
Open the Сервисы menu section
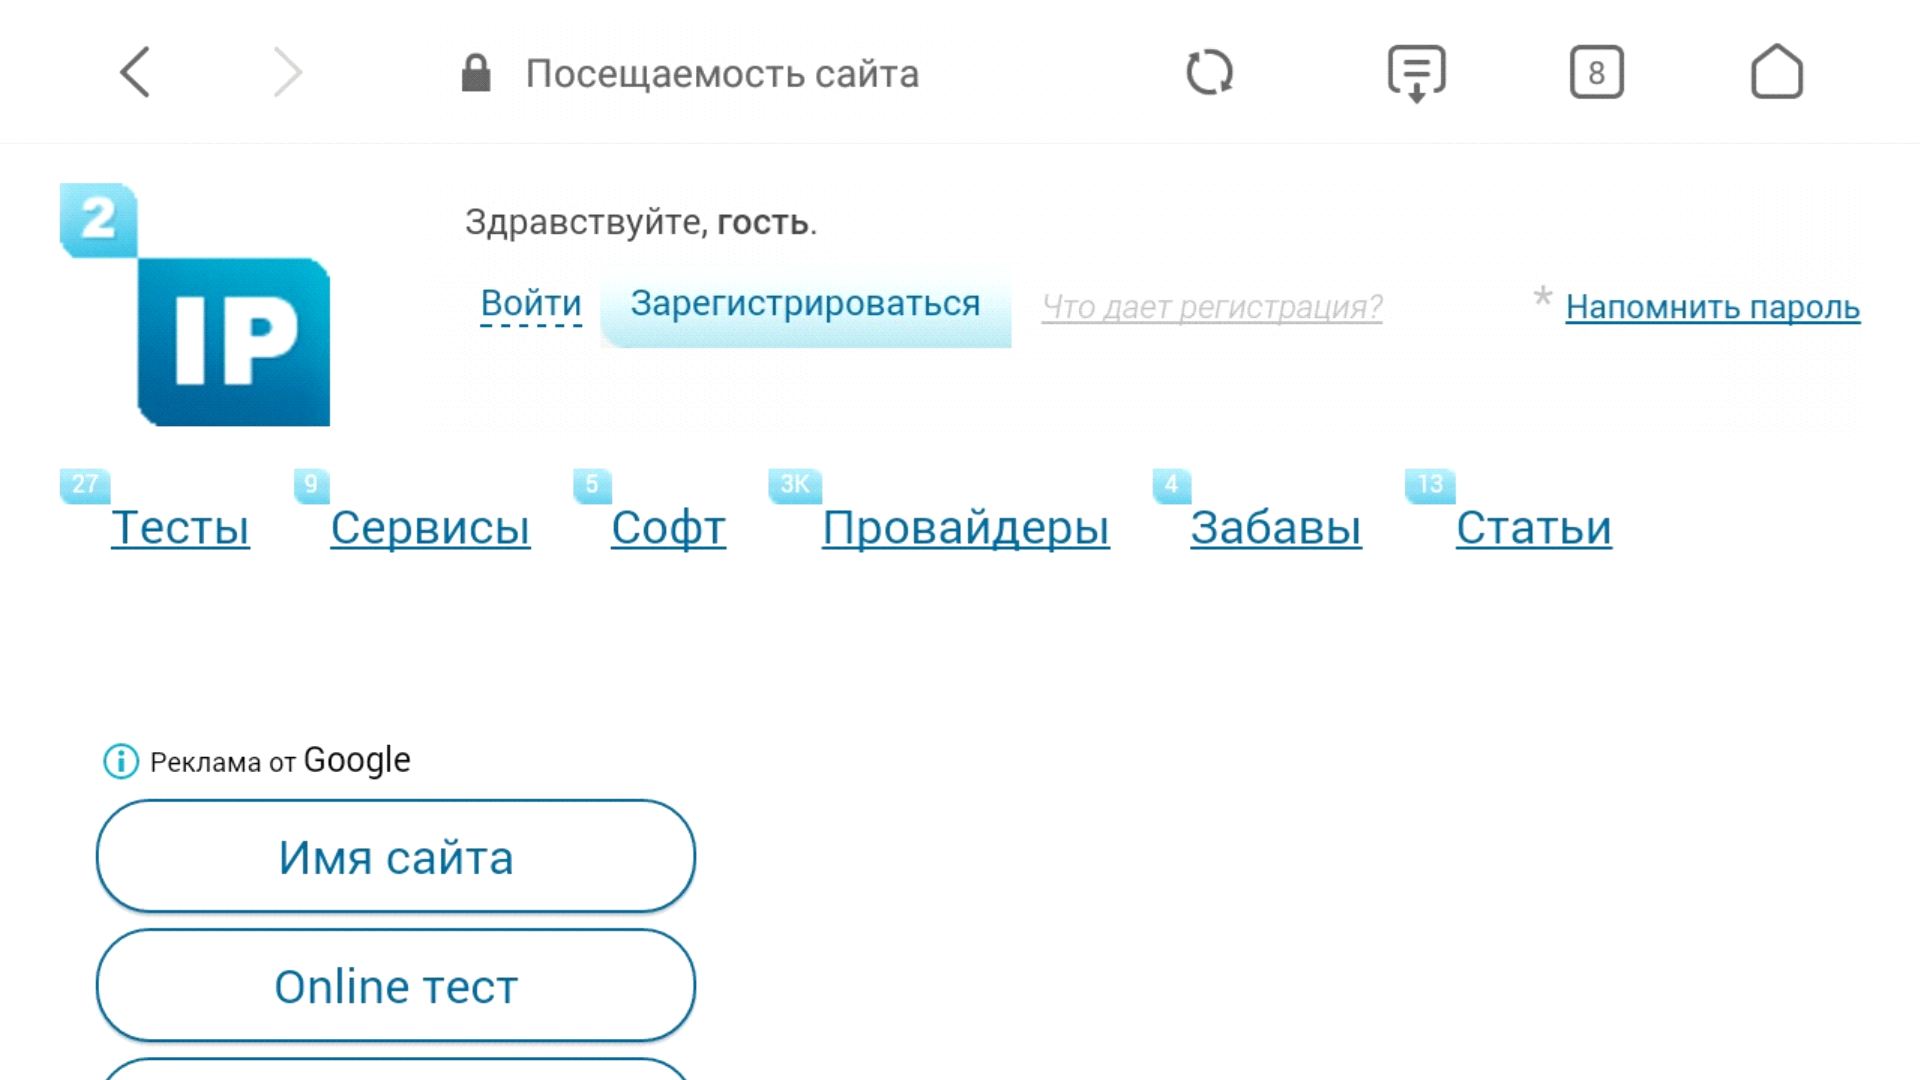[x=430, y=527]
